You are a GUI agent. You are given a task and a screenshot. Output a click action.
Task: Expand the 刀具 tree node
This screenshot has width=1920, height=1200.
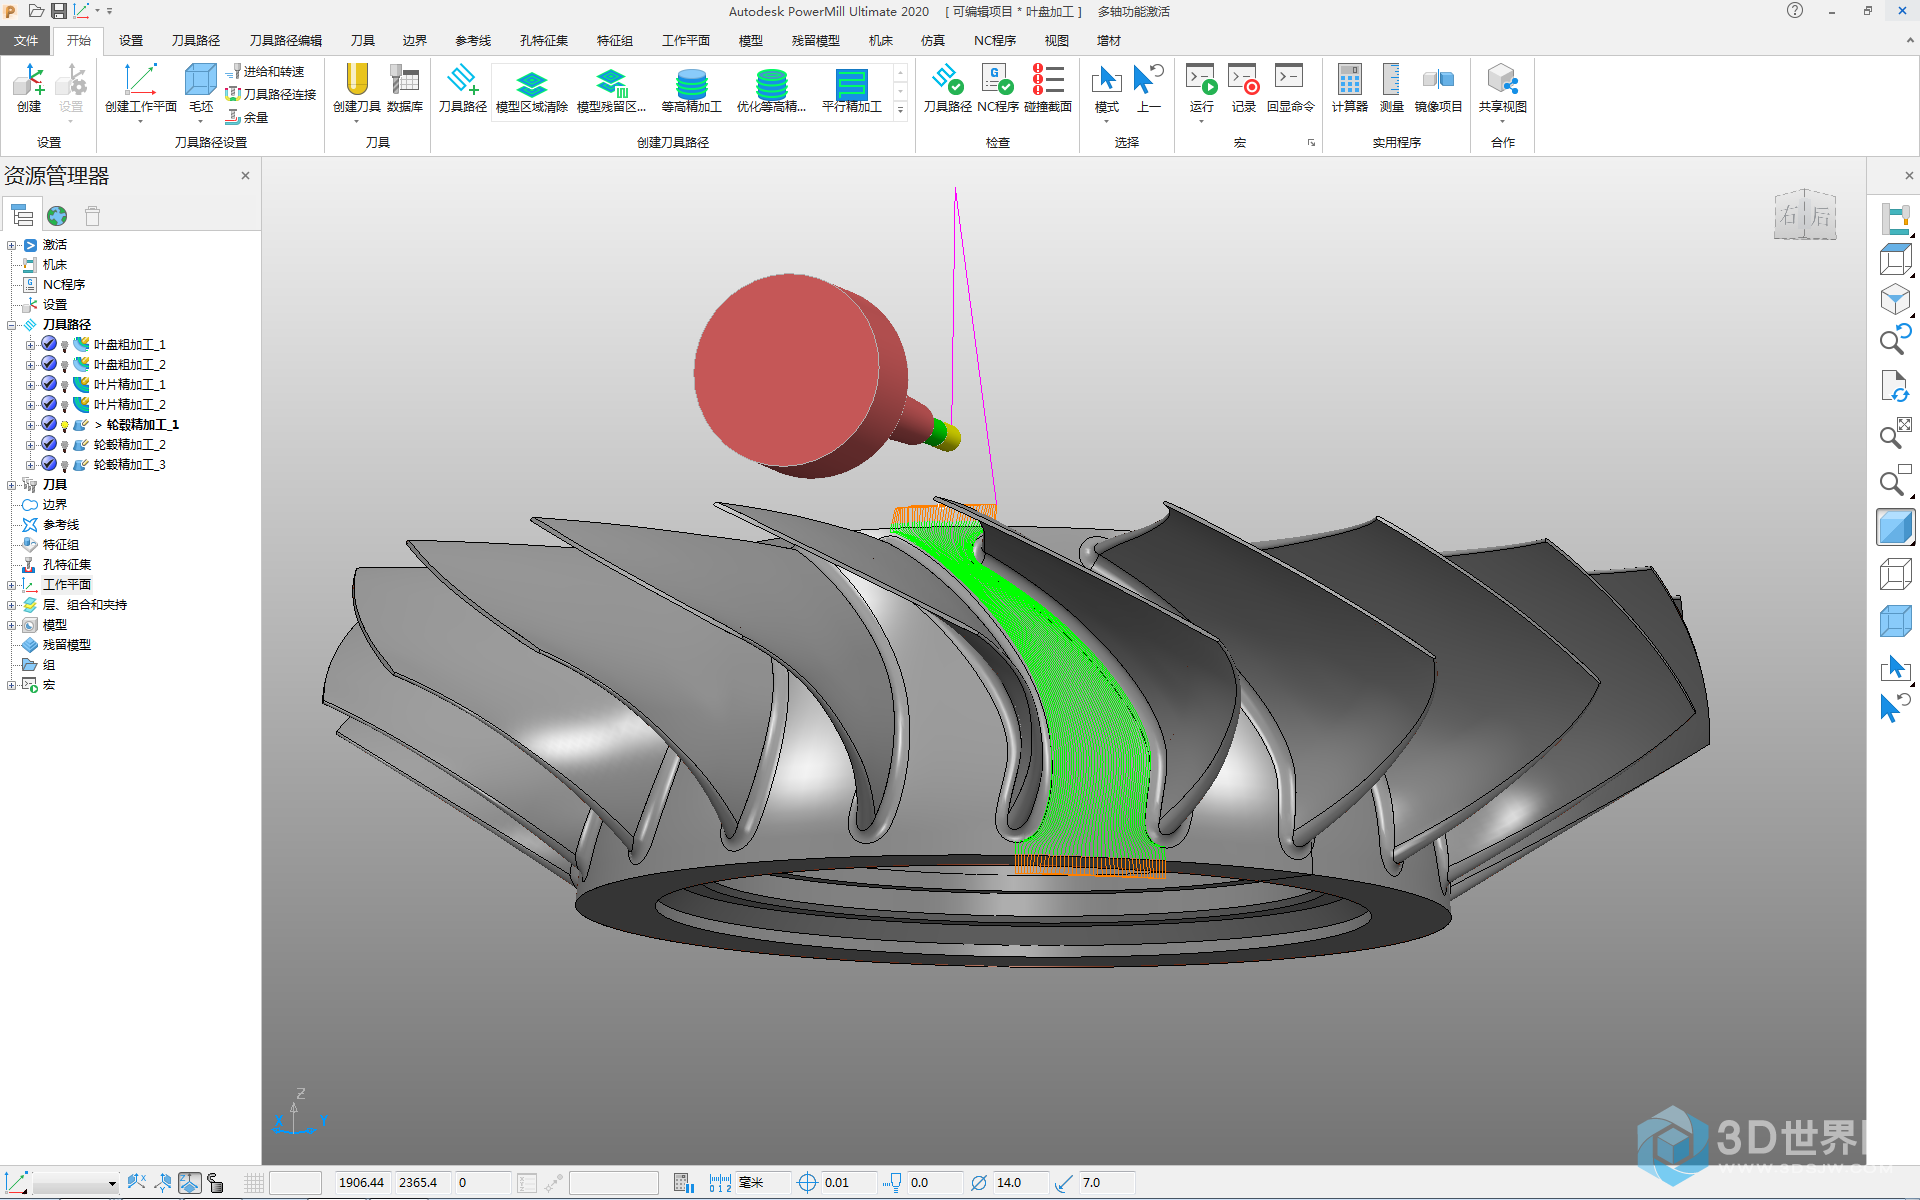tap(12, 485)
